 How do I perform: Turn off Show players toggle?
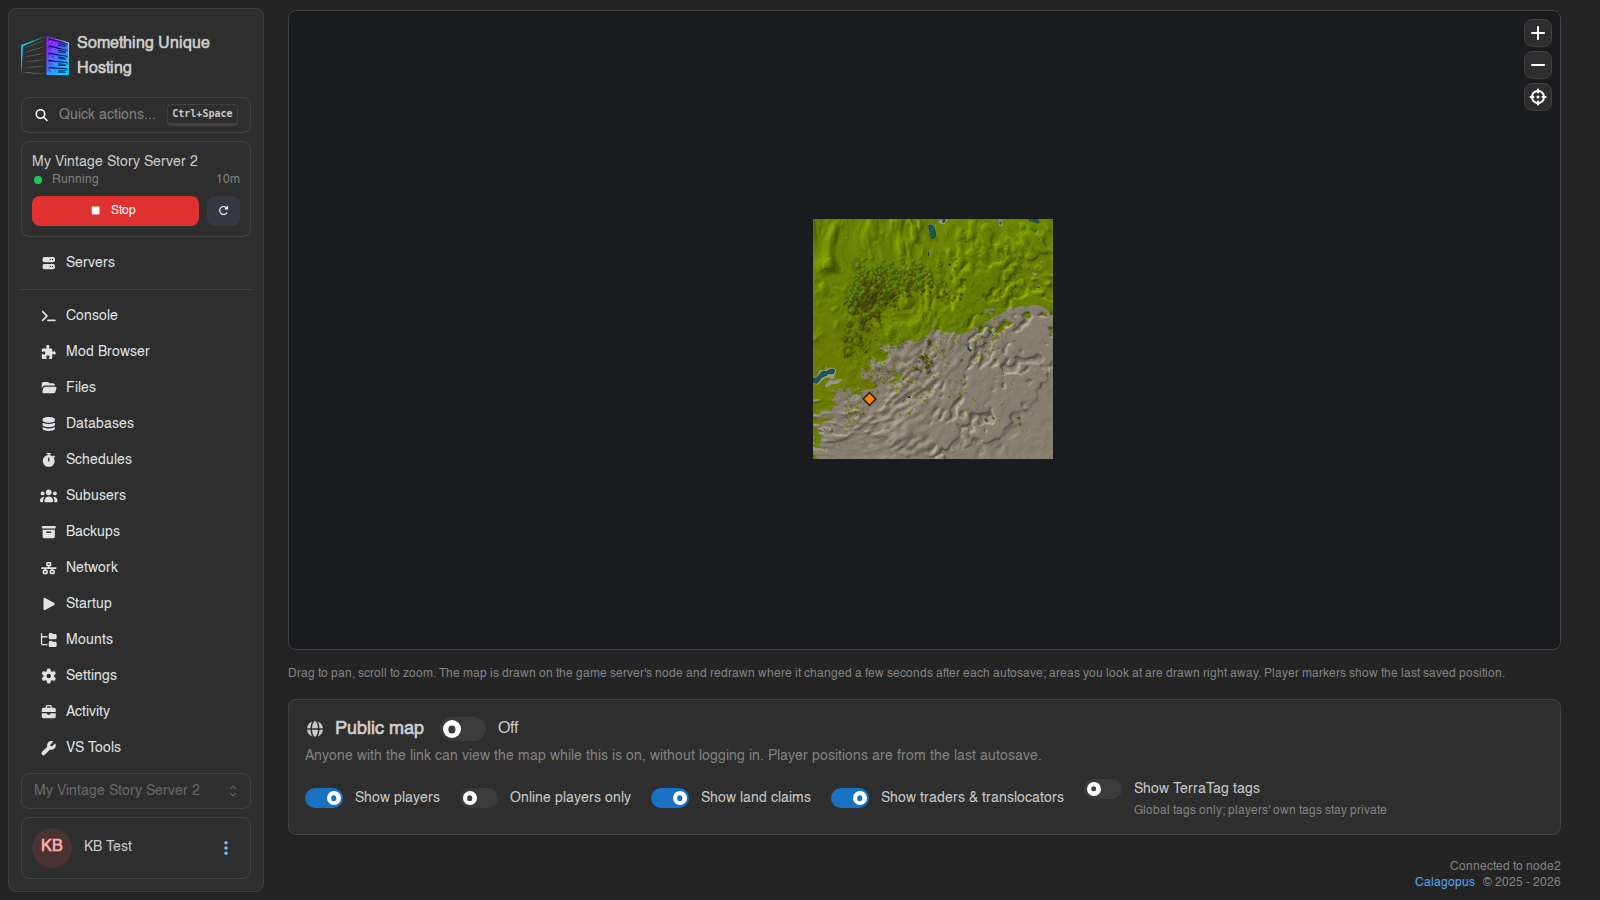click(324, 798)
